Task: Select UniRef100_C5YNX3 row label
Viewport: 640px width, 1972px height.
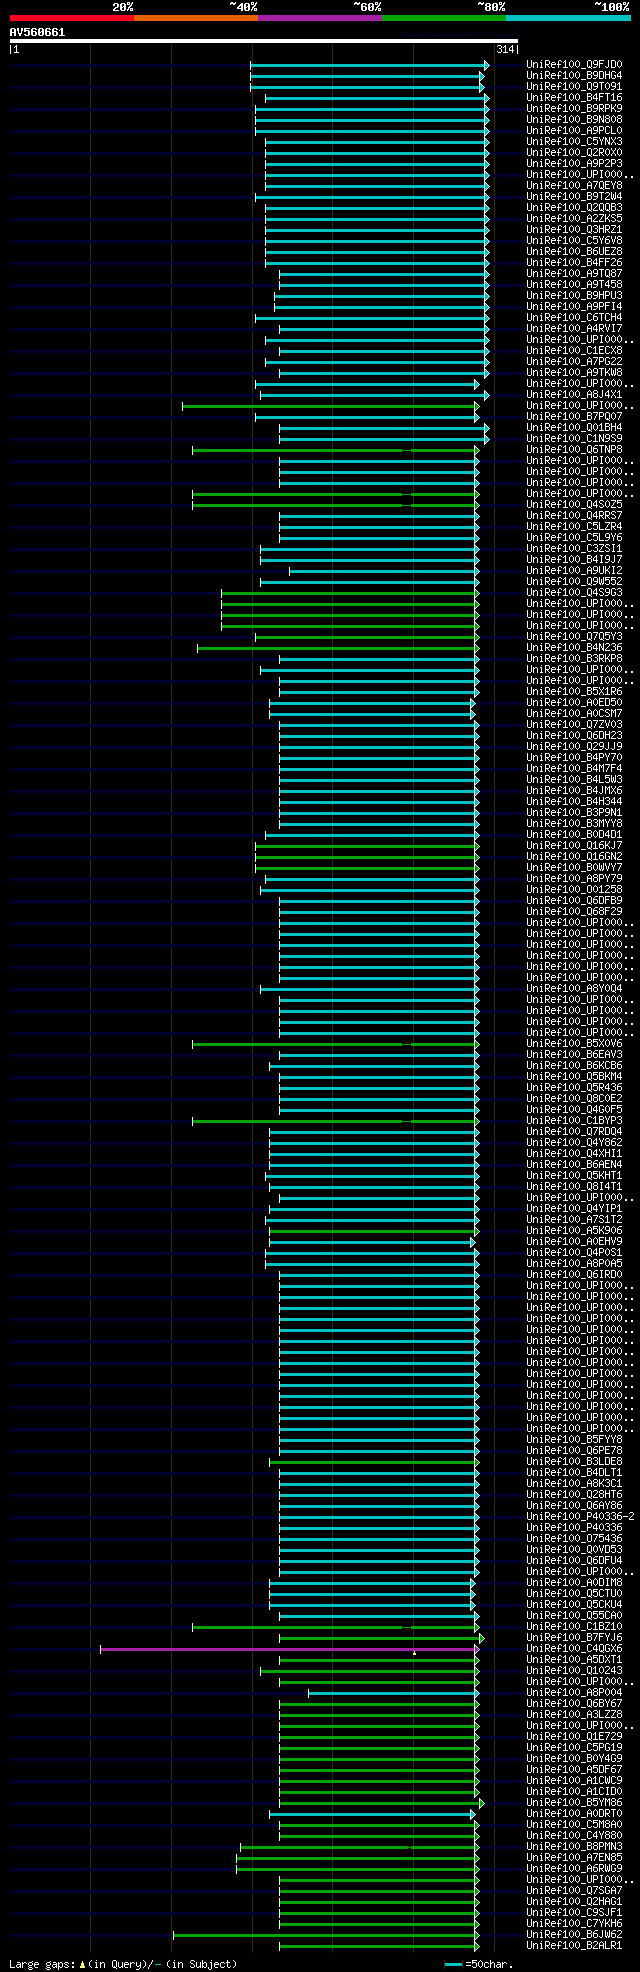Action: (x=574, y=141)
